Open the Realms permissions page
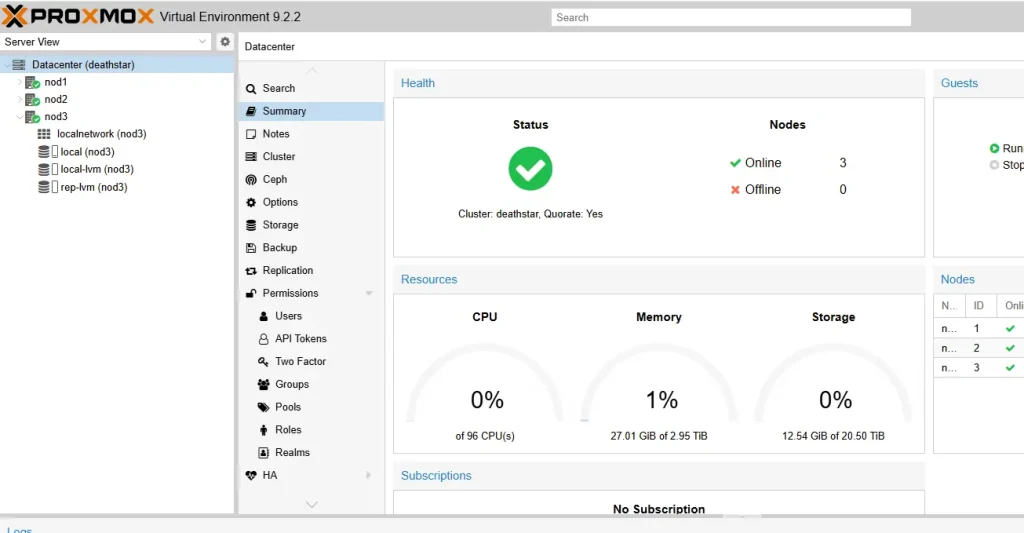1024x533 pixels. point(312,453)
